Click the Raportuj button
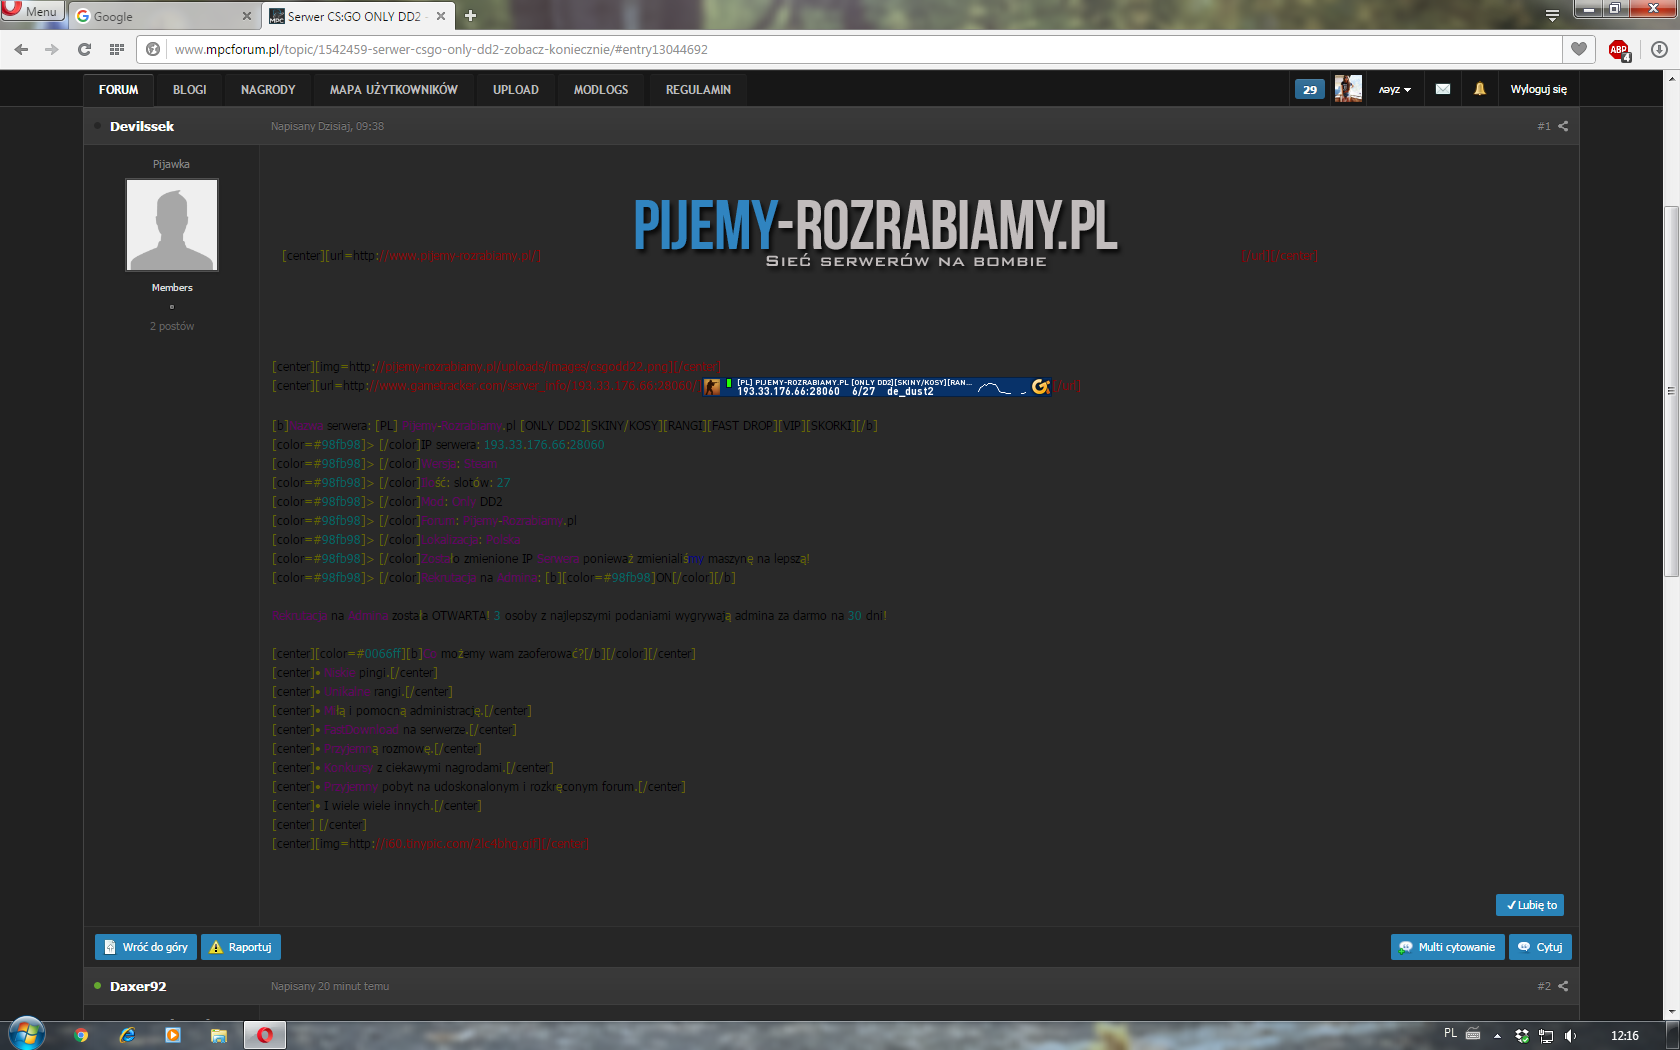Viewport: 1680px width, 1050px height. tap(241, 947)
